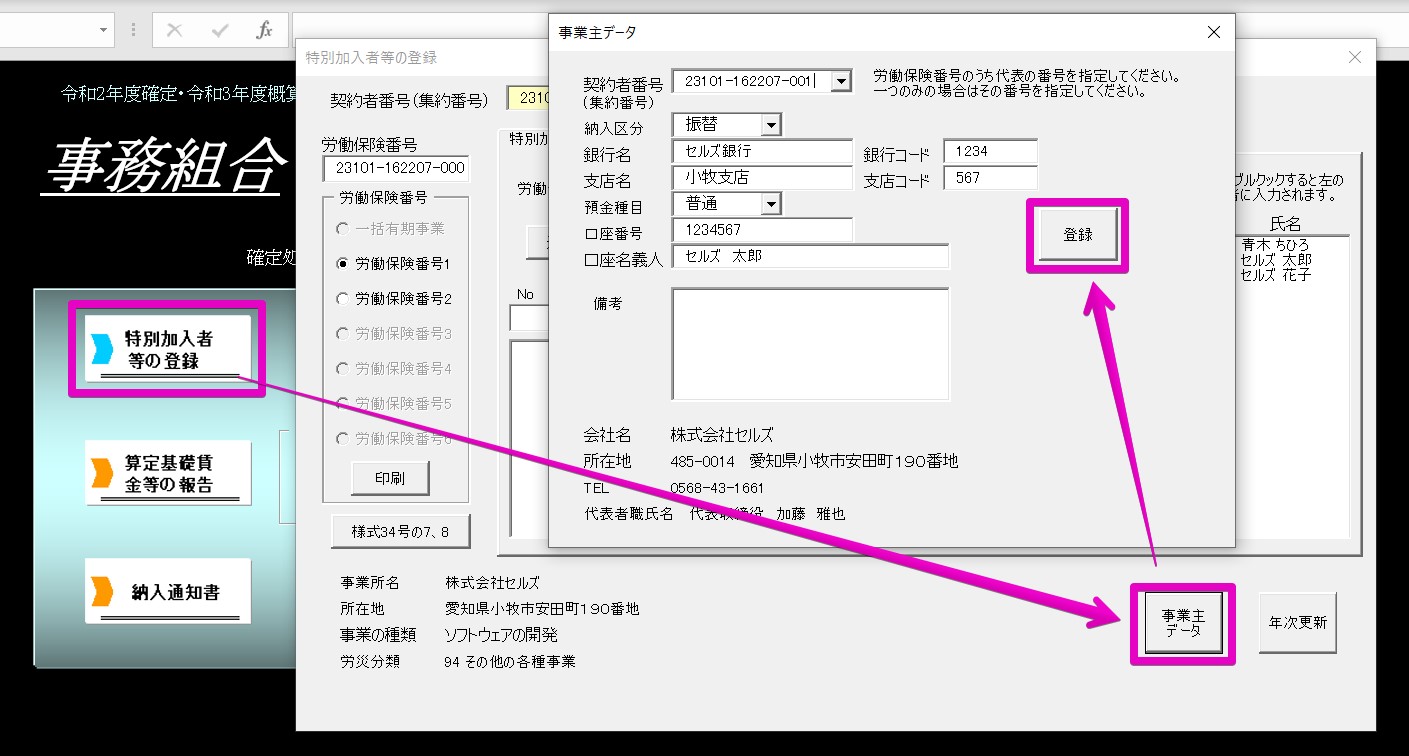Viewport: 1409px width, 756px height.
Task: Click the orange arrow icon on 納入通知書
Action: [103, 591]
